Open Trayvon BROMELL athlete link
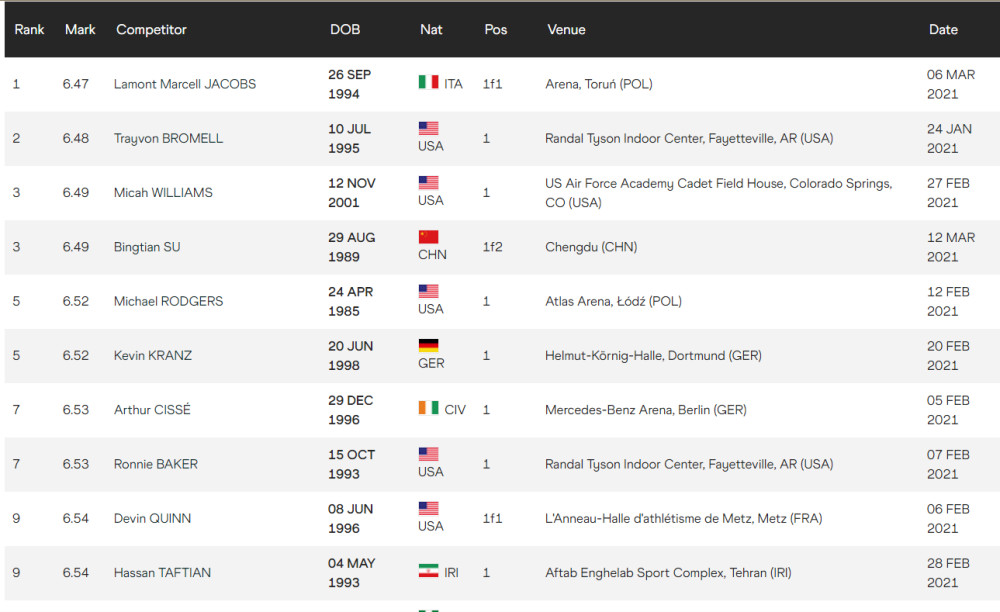Screen dimensions: 1000x612 click(168, 138)
